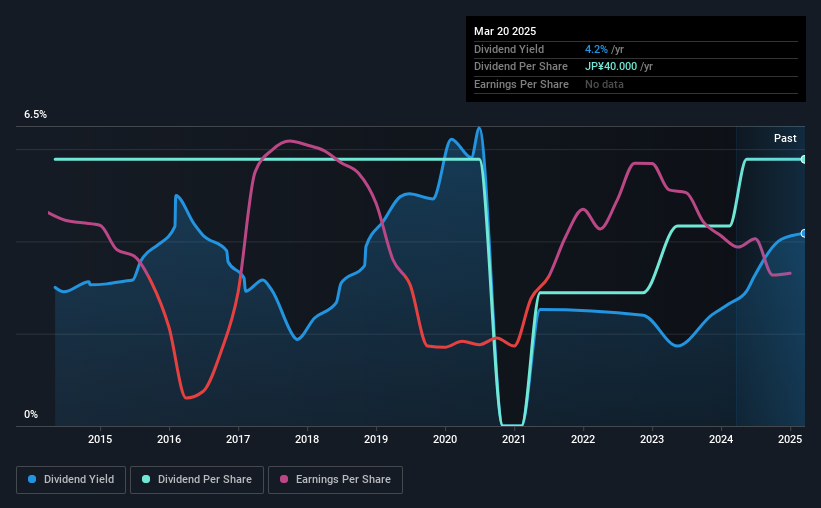Click the 0% y-axis label

31,414
